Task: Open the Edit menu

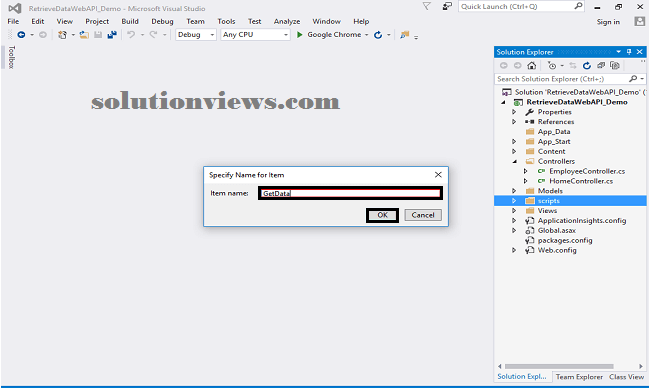Action: coord(38,22)
